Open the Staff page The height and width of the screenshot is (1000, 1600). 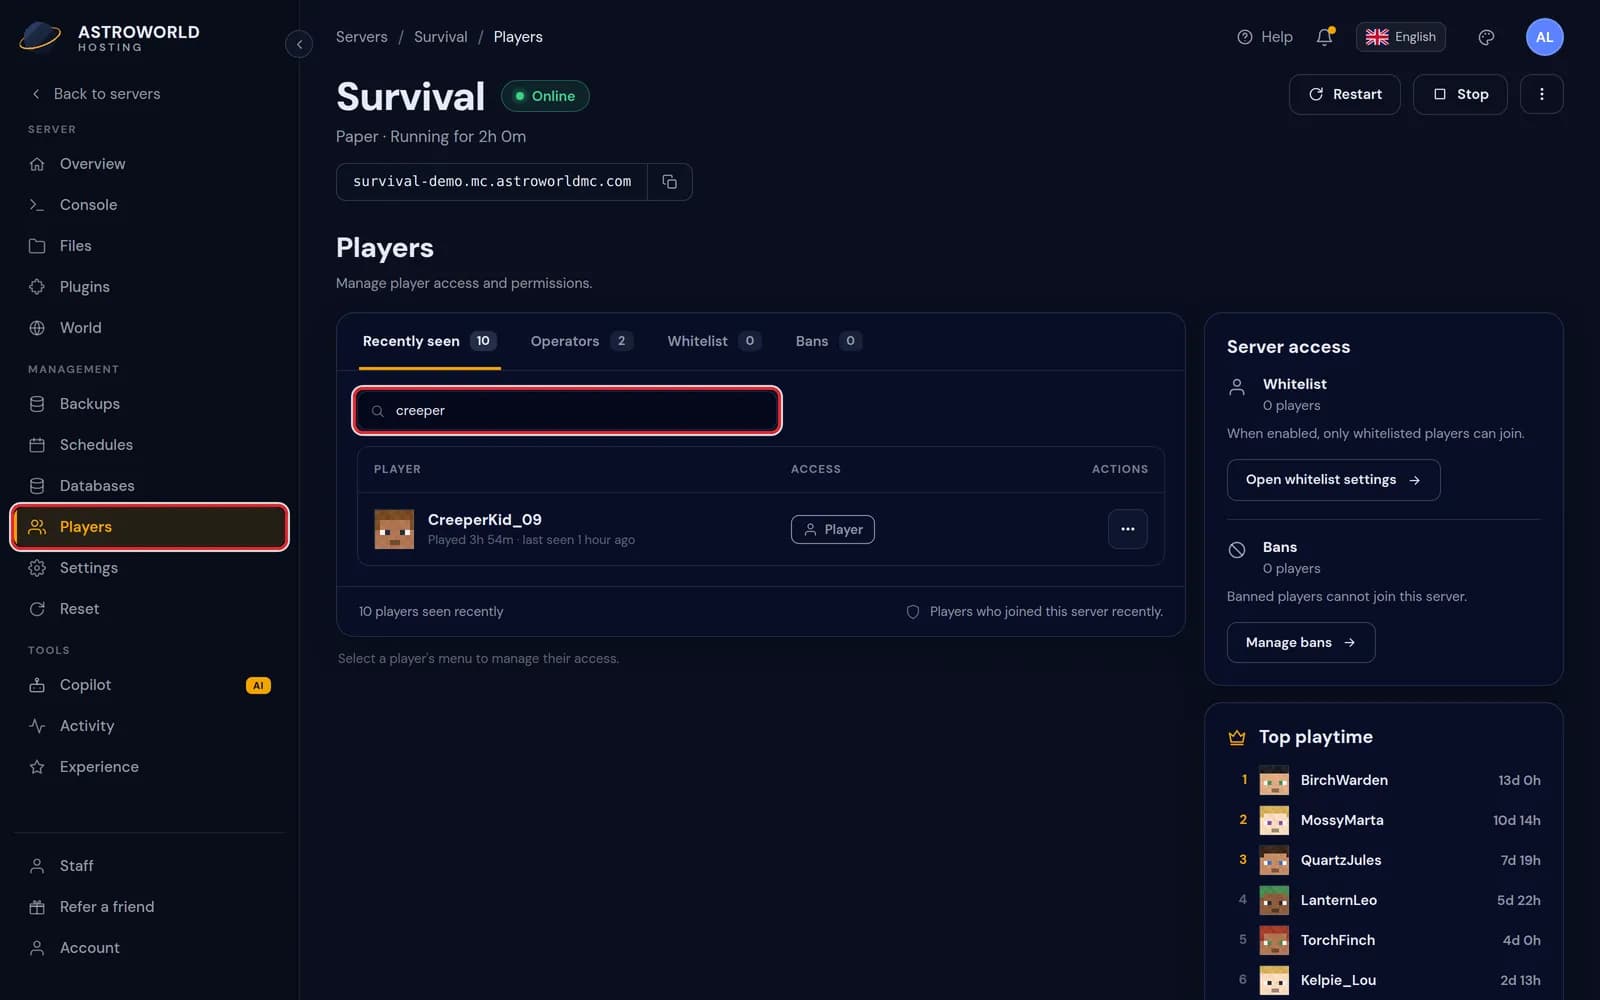click(150, 866)
